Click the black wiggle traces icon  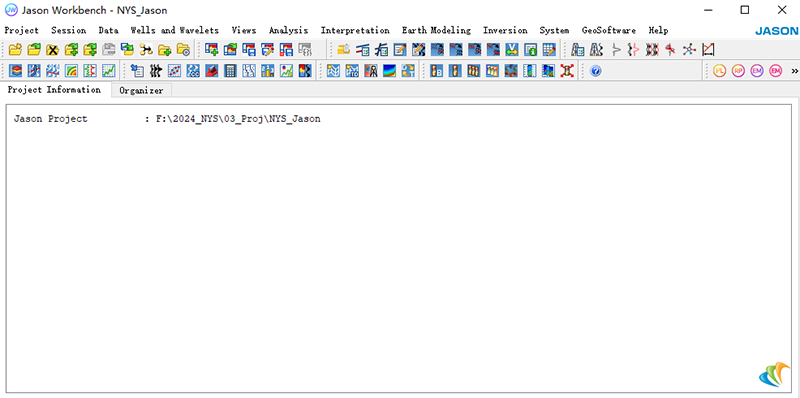(x=156, y=70)
